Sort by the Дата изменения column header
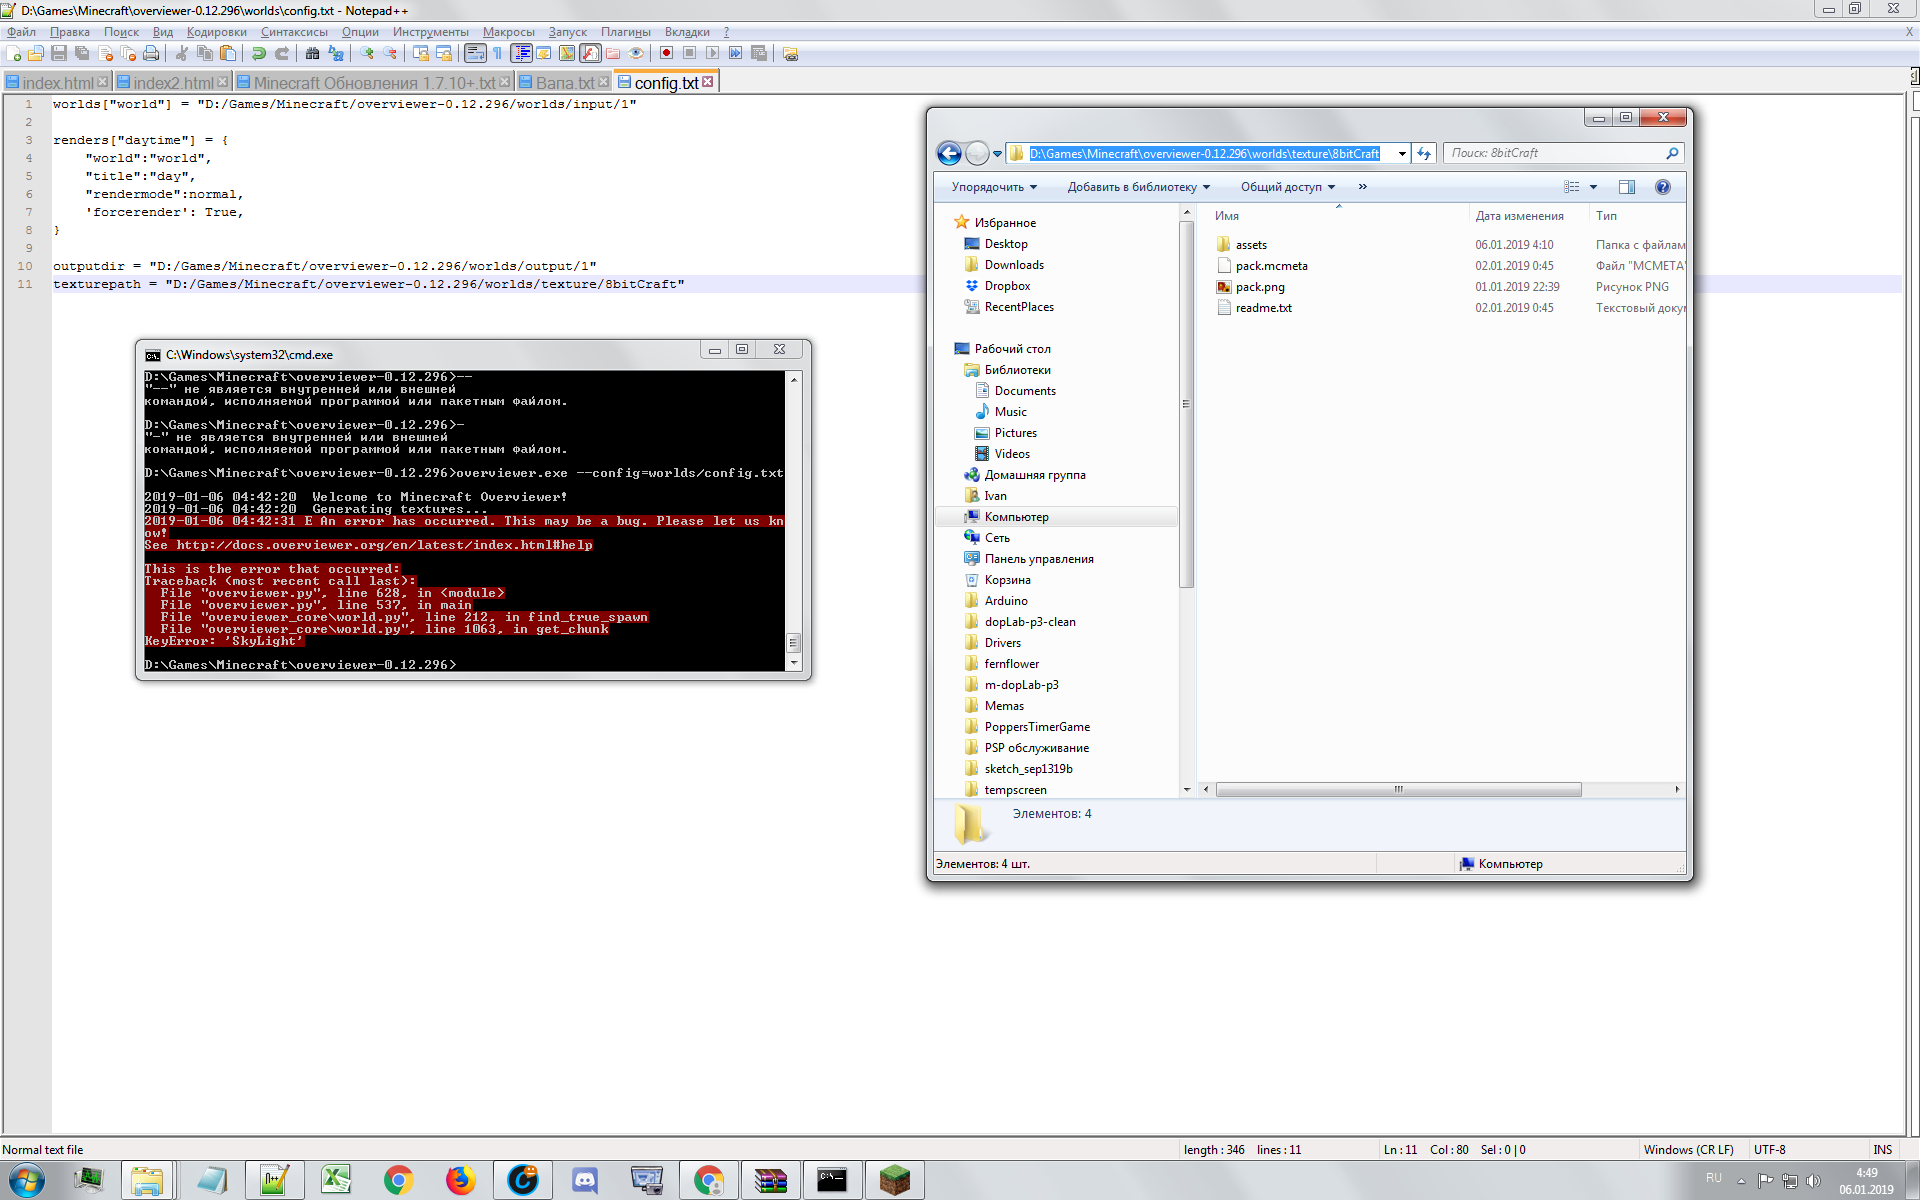The width and height of the screenshot is (1920, 1200). [1519, 216]
